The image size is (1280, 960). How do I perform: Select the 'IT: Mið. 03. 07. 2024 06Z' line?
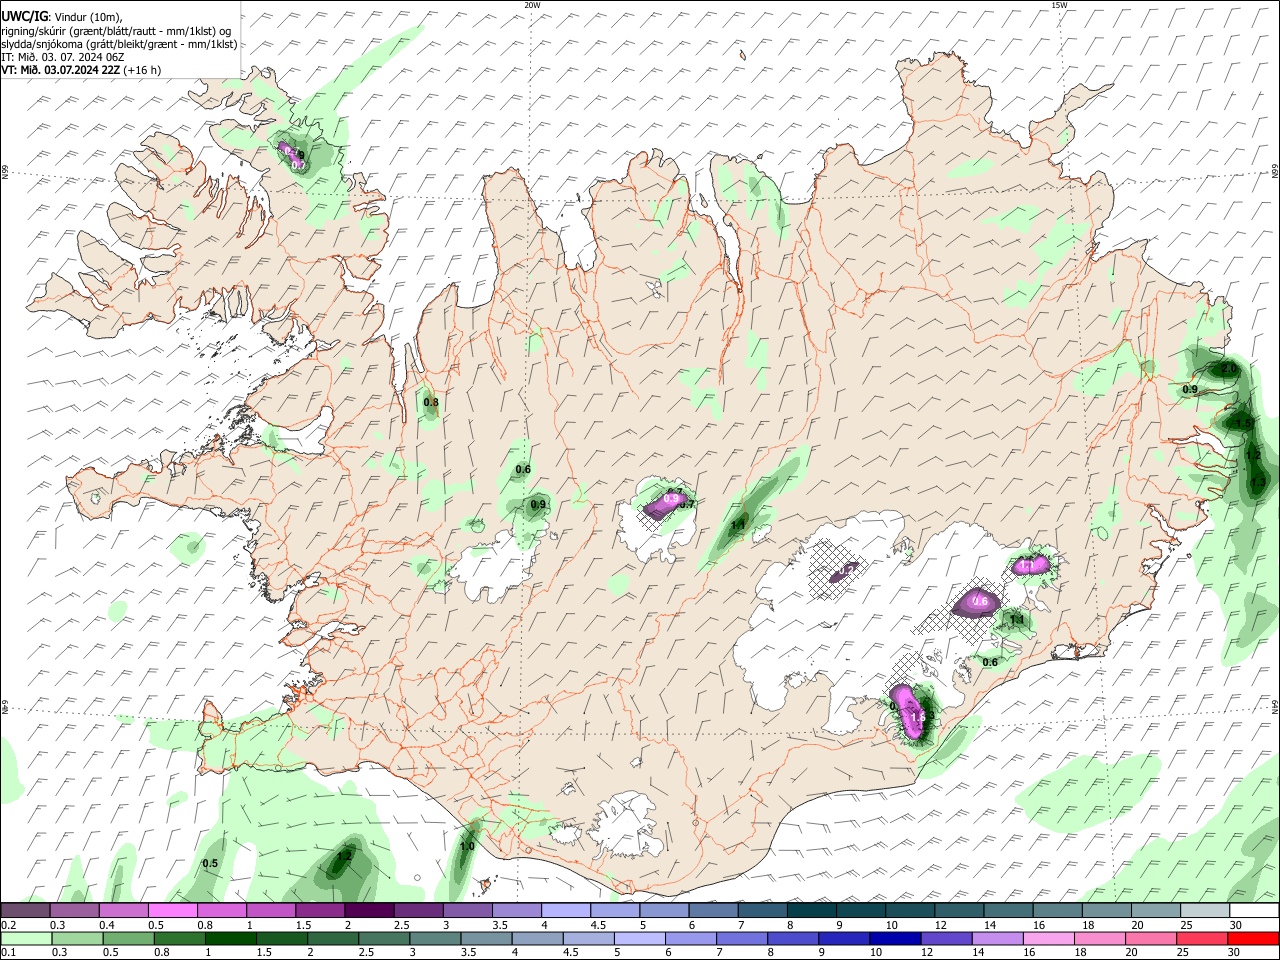pyautogui.click(x=62, y=57)
